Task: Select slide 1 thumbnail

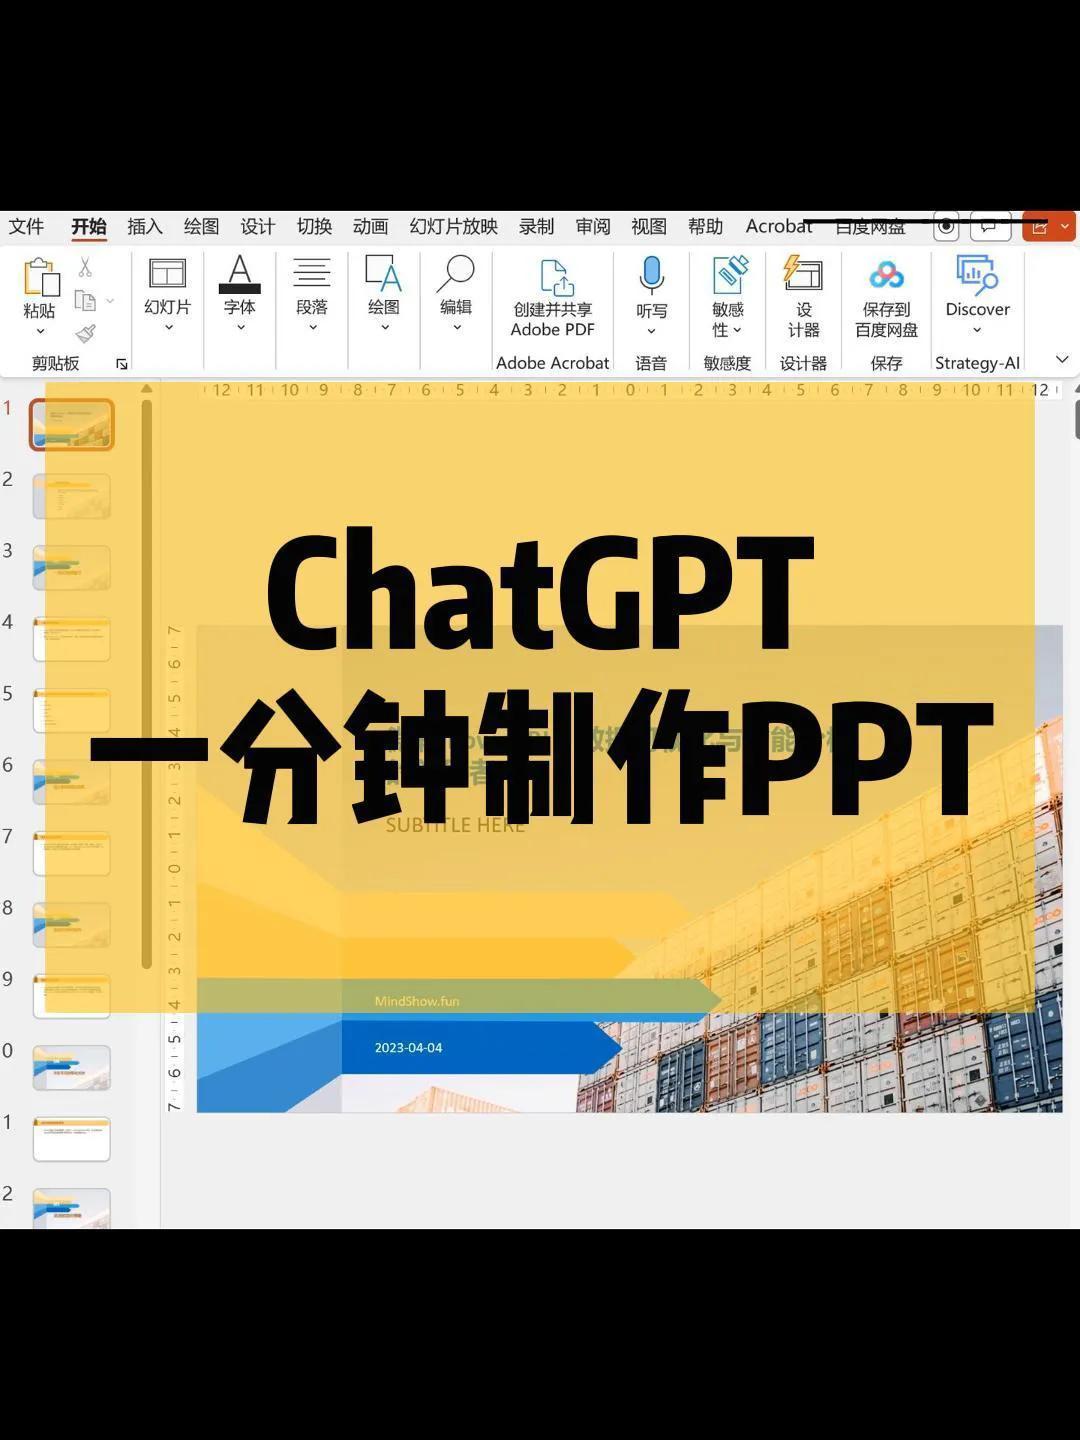Action: coord(71,425)
